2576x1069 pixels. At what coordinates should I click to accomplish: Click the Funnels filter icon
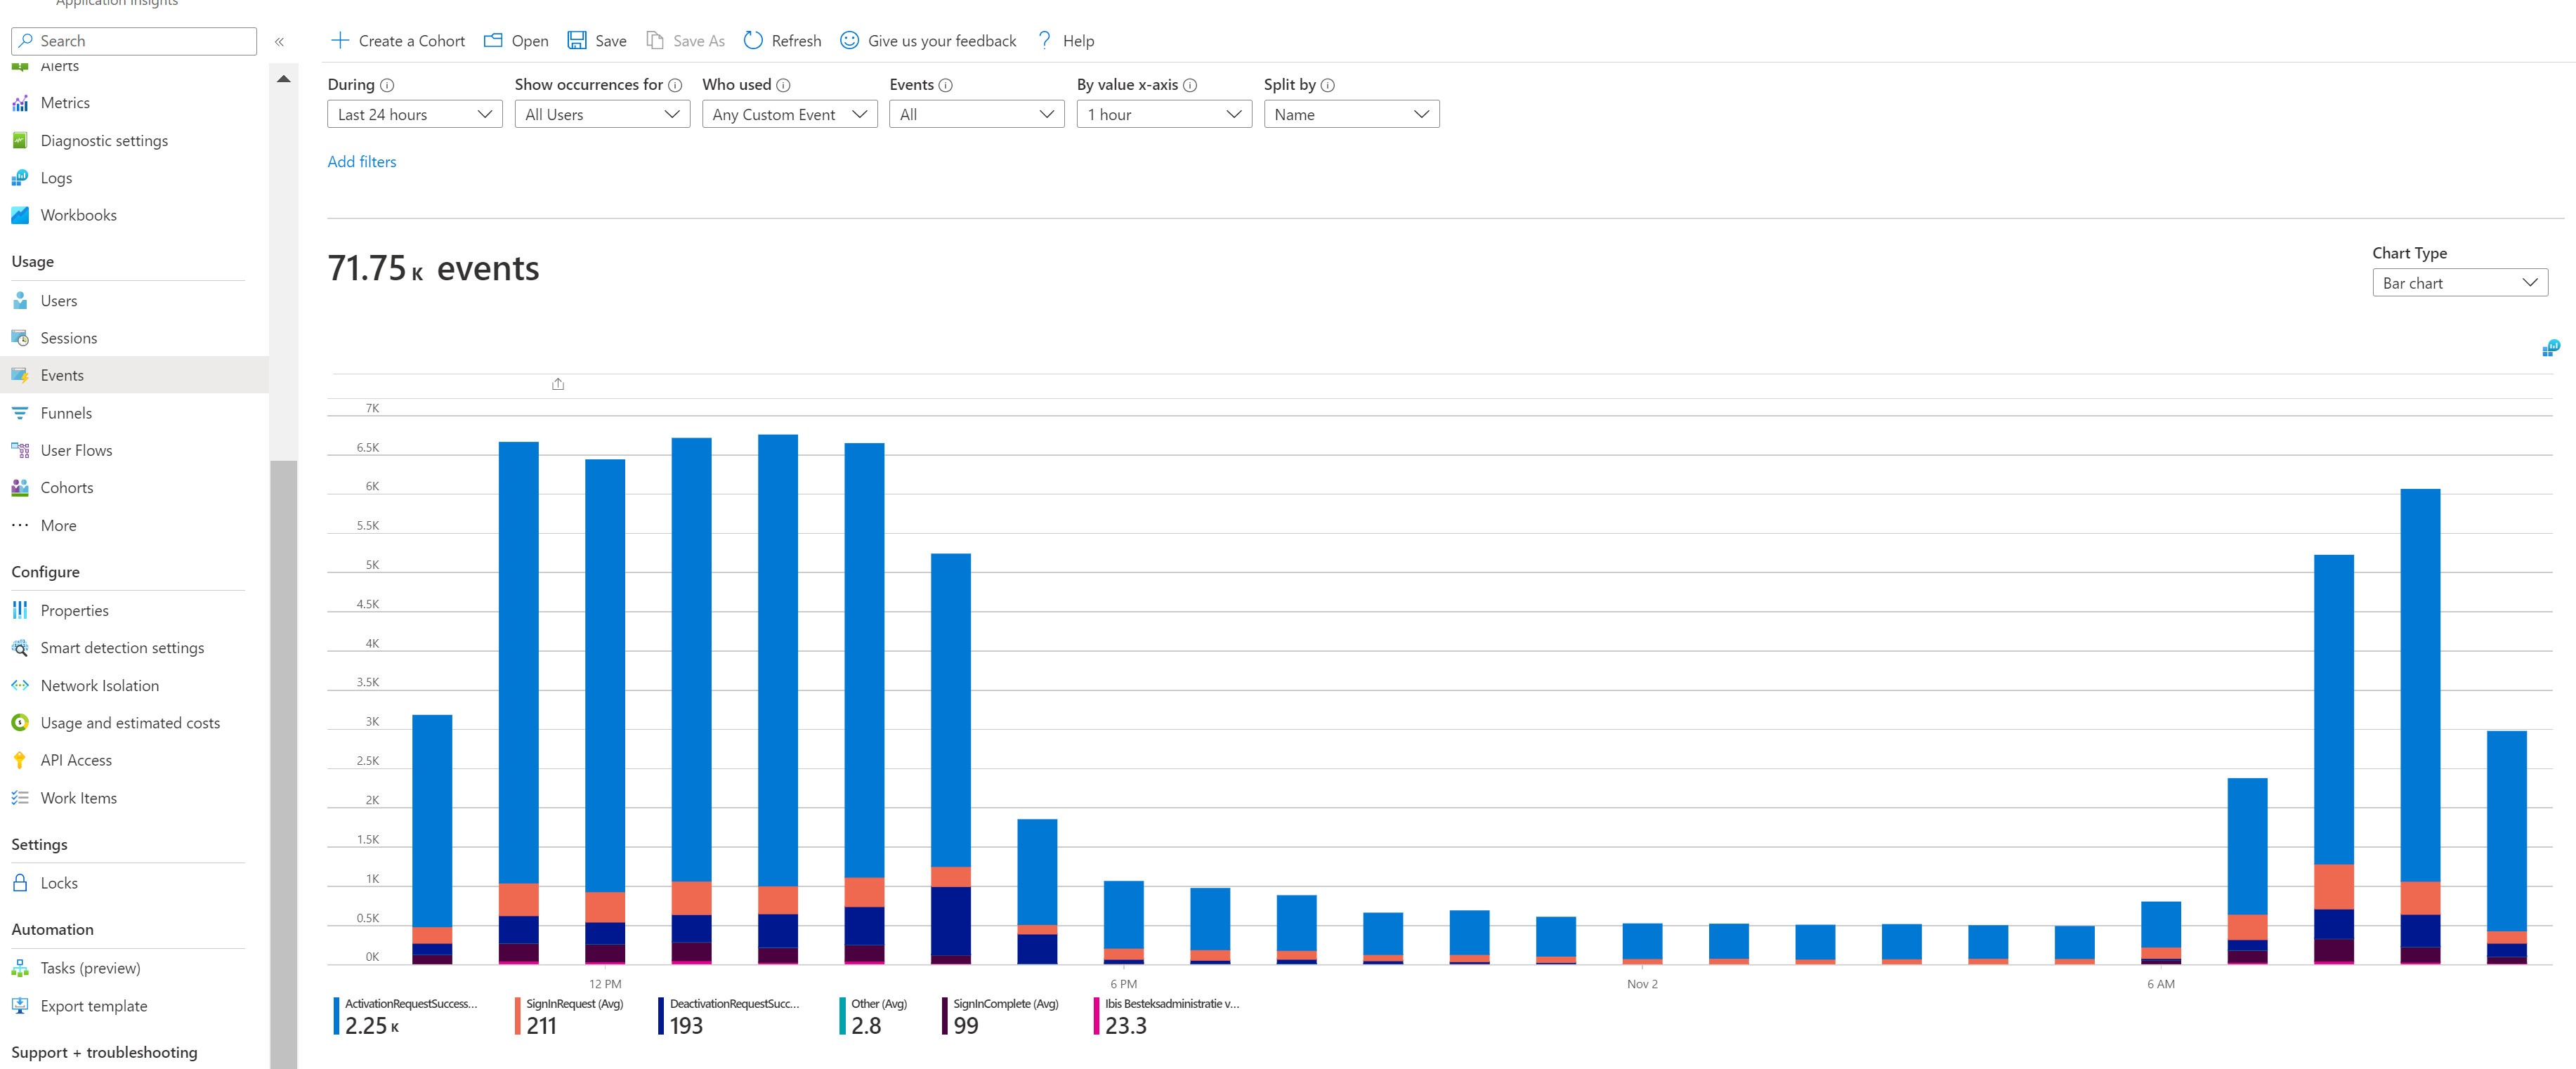(x=20, y=413)
